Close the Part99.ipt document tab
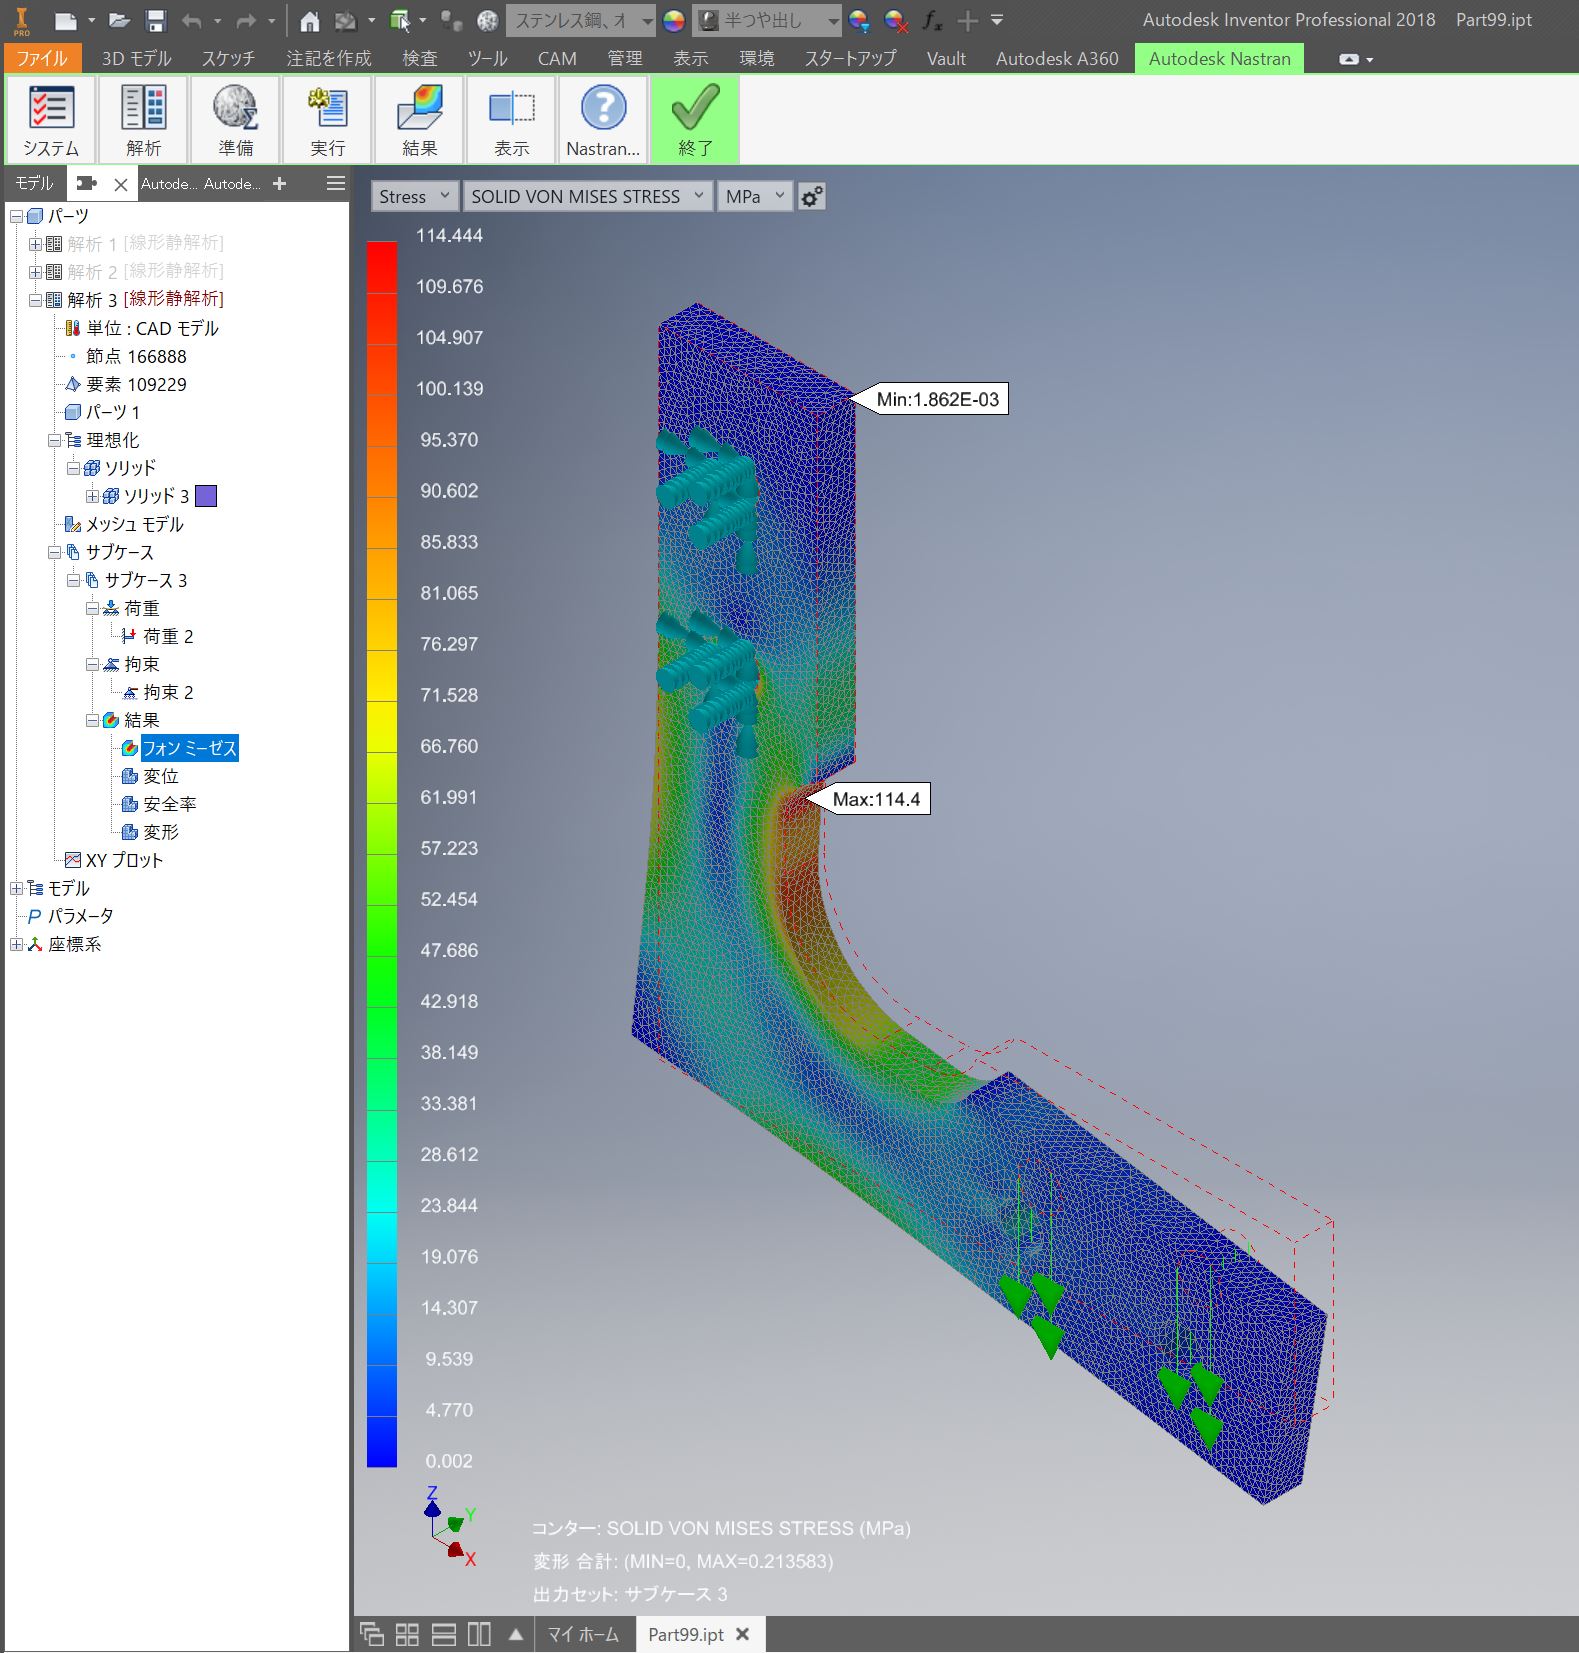The height and width of the screenshot is (1653, 1579). tap(742, 1634)
